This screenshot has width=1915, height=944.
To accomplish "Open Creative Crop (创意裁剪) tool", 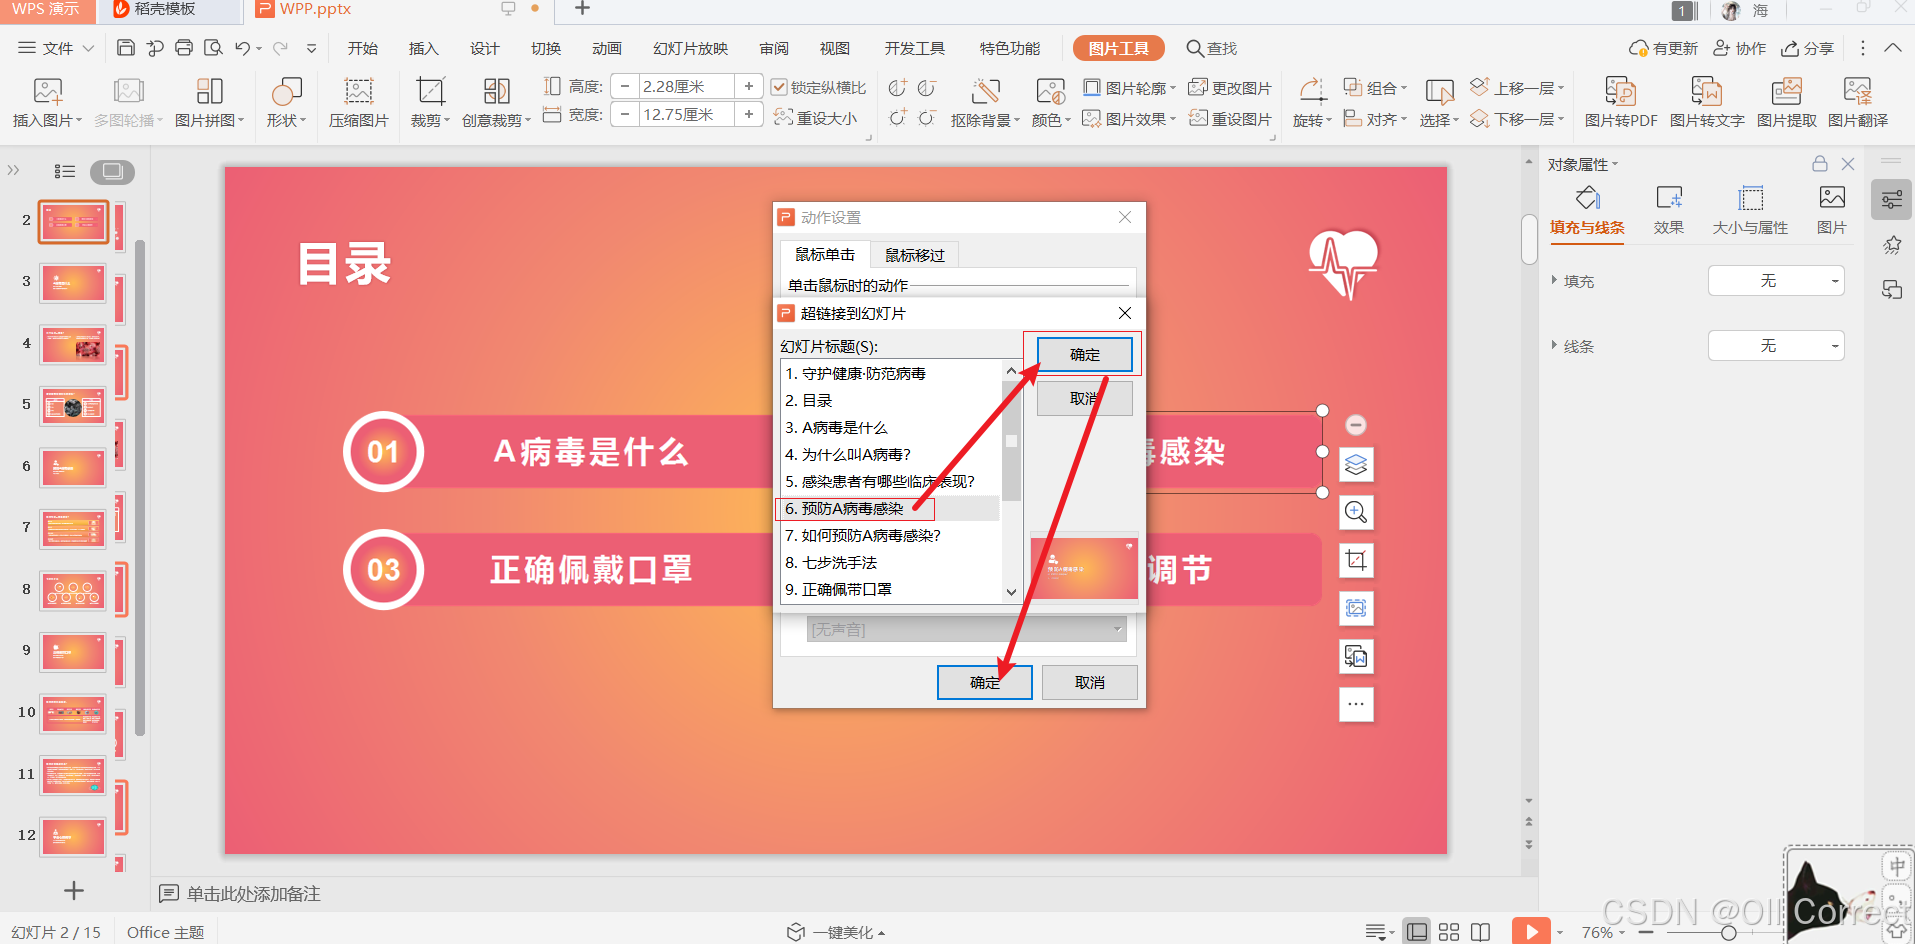I will pyautogui.click(x=496, y=92).
